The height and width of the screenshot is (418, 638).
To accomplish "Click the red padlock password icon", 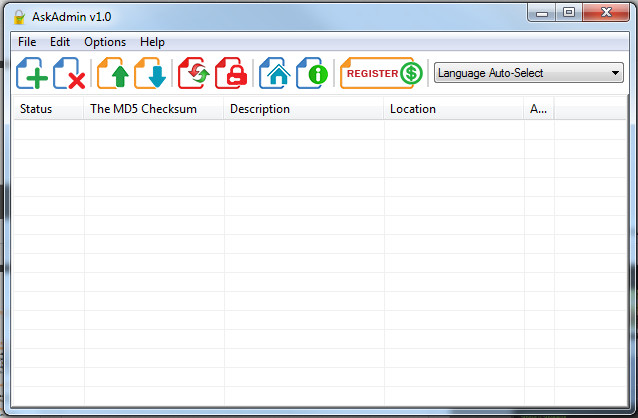I will [231, 73].
